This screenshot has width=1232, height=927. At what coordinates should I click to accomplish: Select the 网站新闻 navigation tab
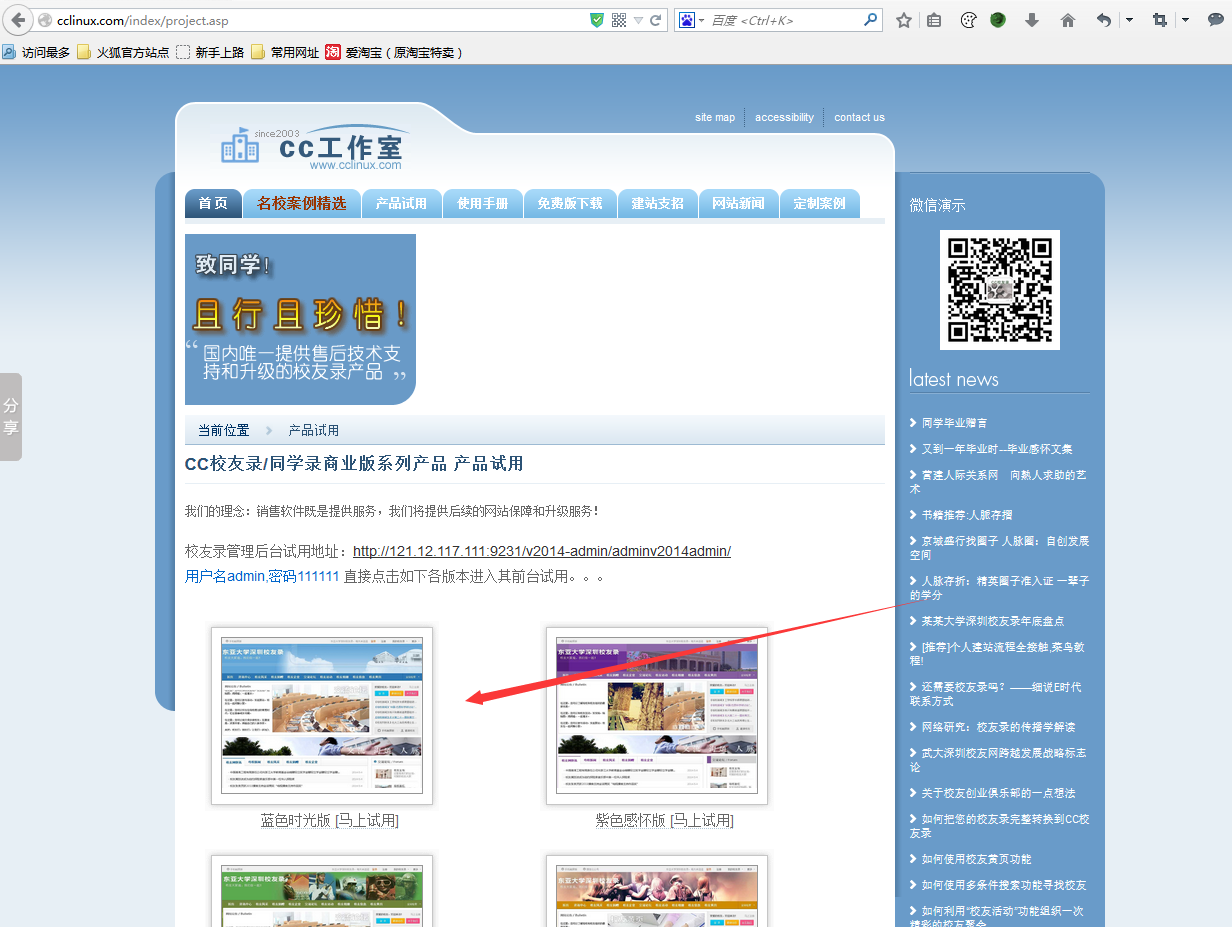pyautogui.click(x=739, y=203)
